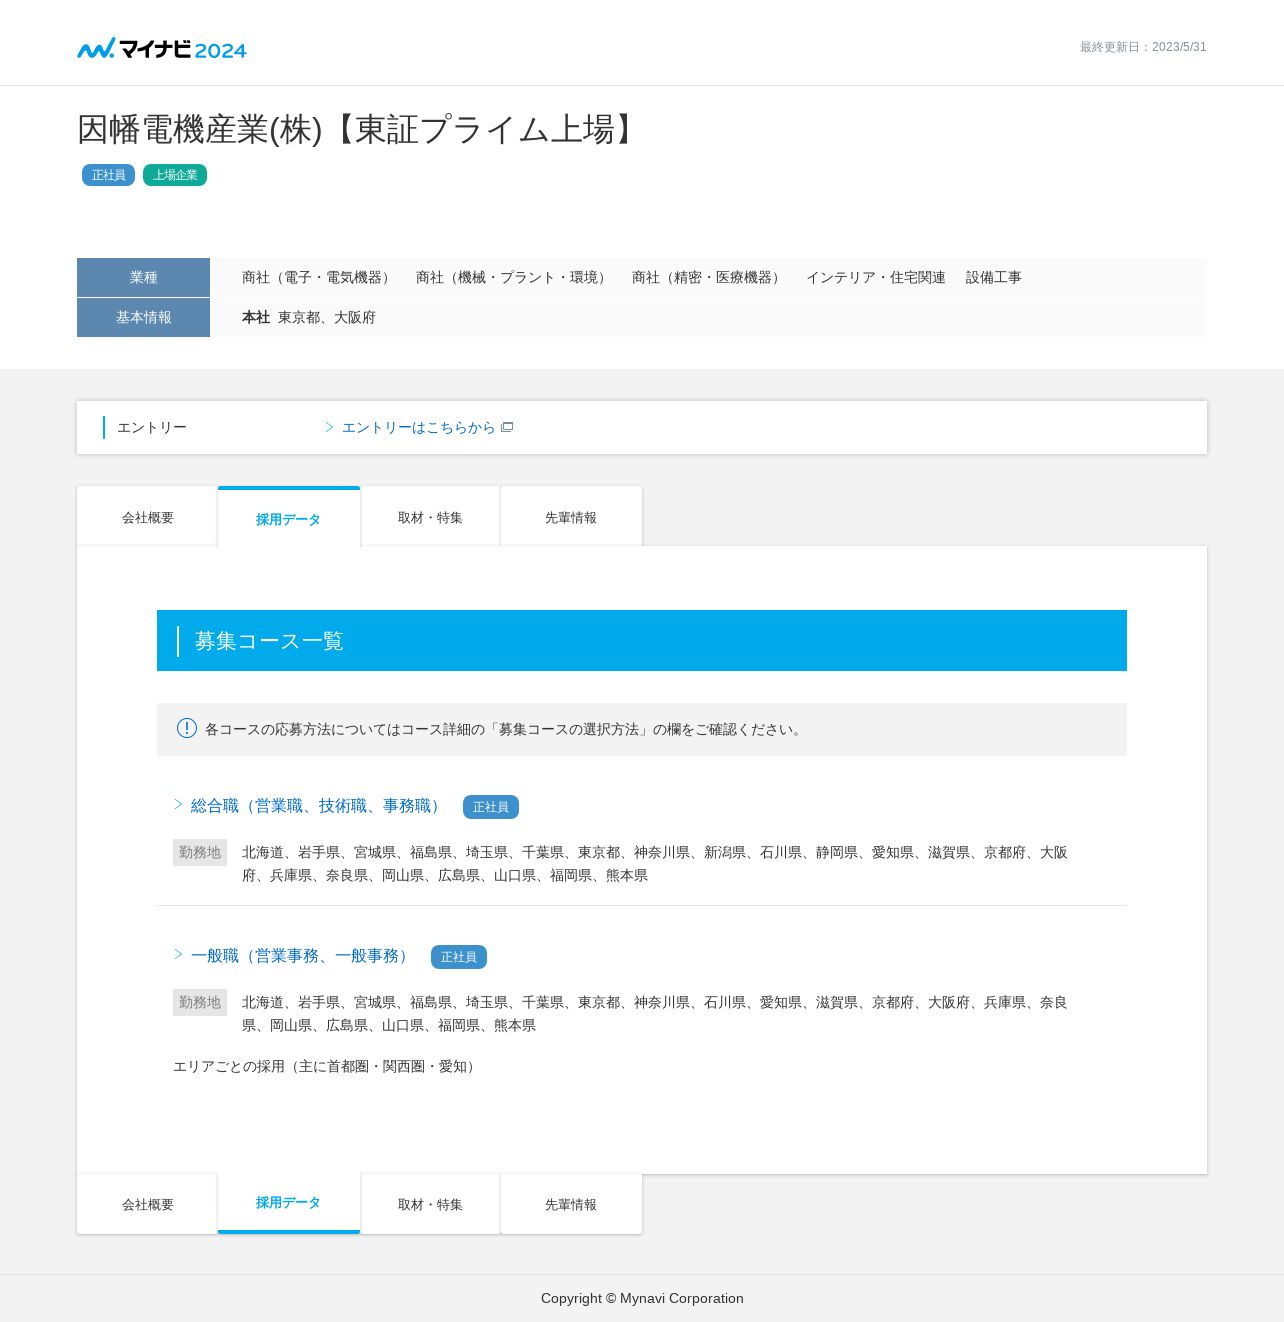The image size is (1284, 1322).
Task: Click 商社（精密・医療機器） text
Action: (709, 277)
